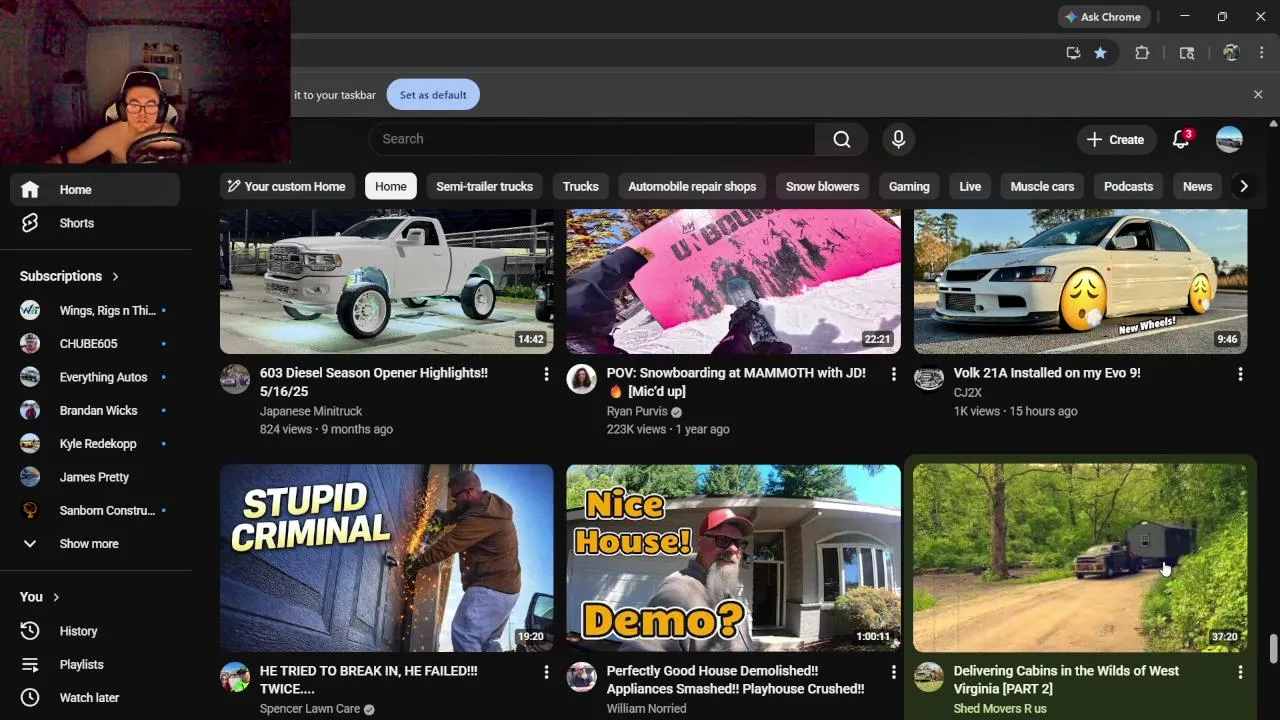Play the white Evo New Wheels thumbnail
The width and height of the screenshot is (1280, 720).
(1080, 281)
